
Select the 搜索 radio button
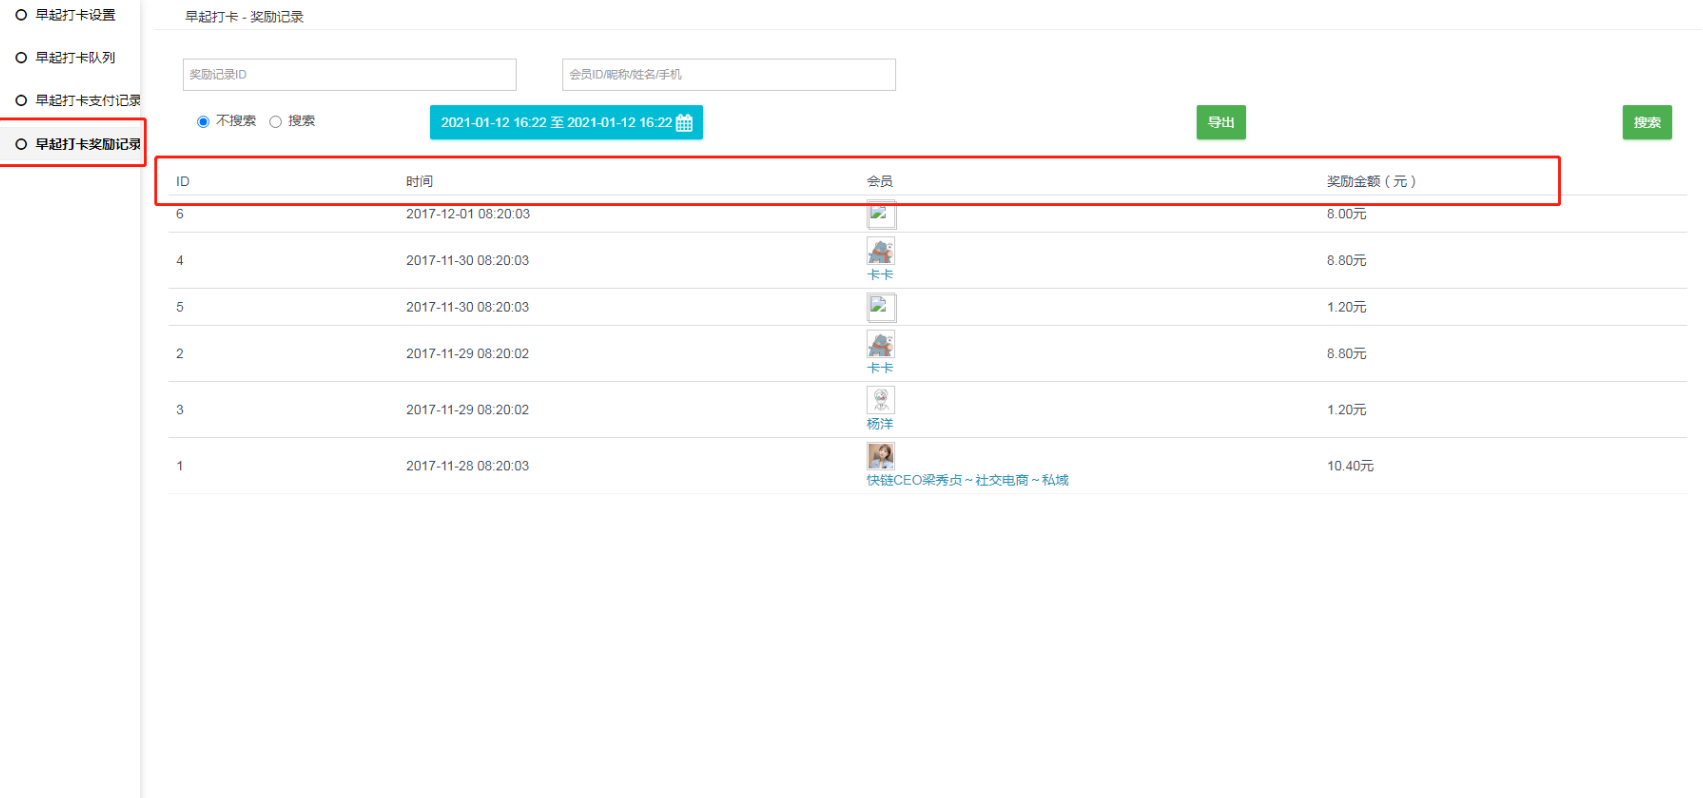[275, 122]
